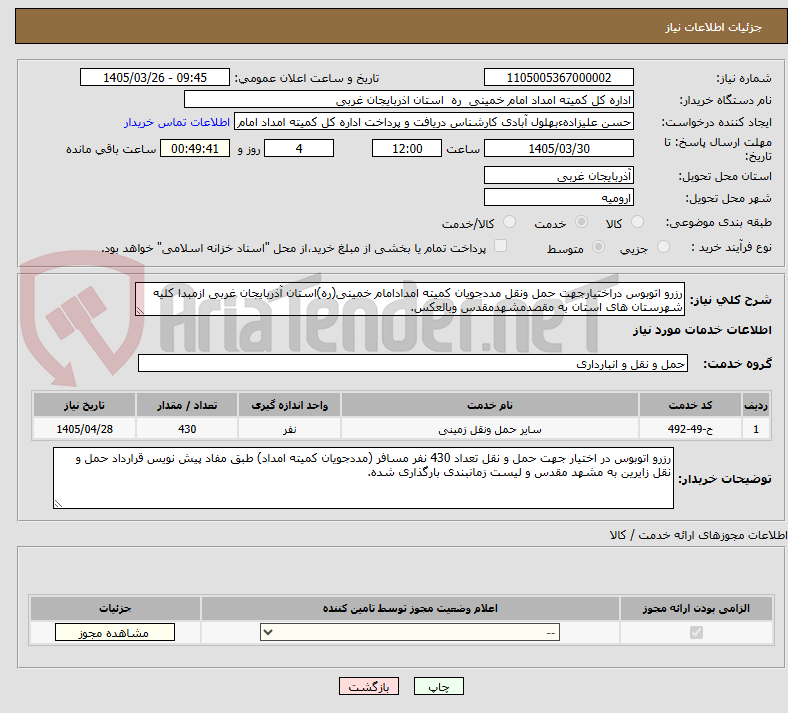Screen dimensions: 788x713
Task: Click the جزئیات اطلاعات نیاز page title
Action: point(714,27)
